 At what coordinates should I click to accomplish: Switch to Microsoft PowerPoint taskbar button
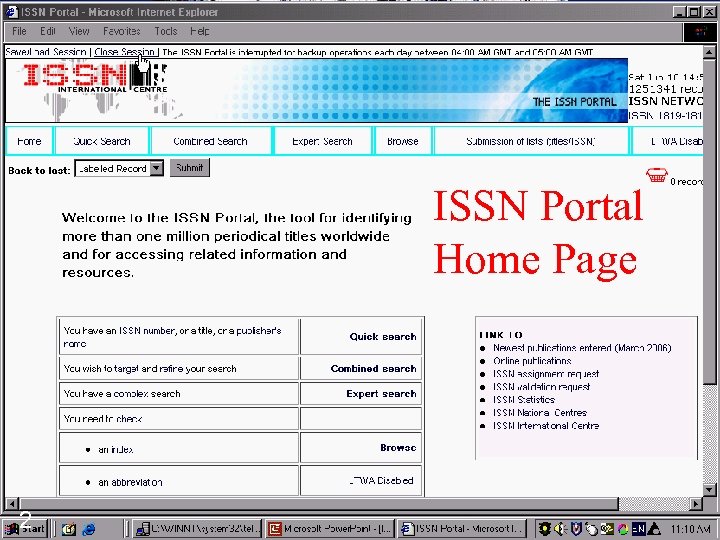[x=329, y=529]
